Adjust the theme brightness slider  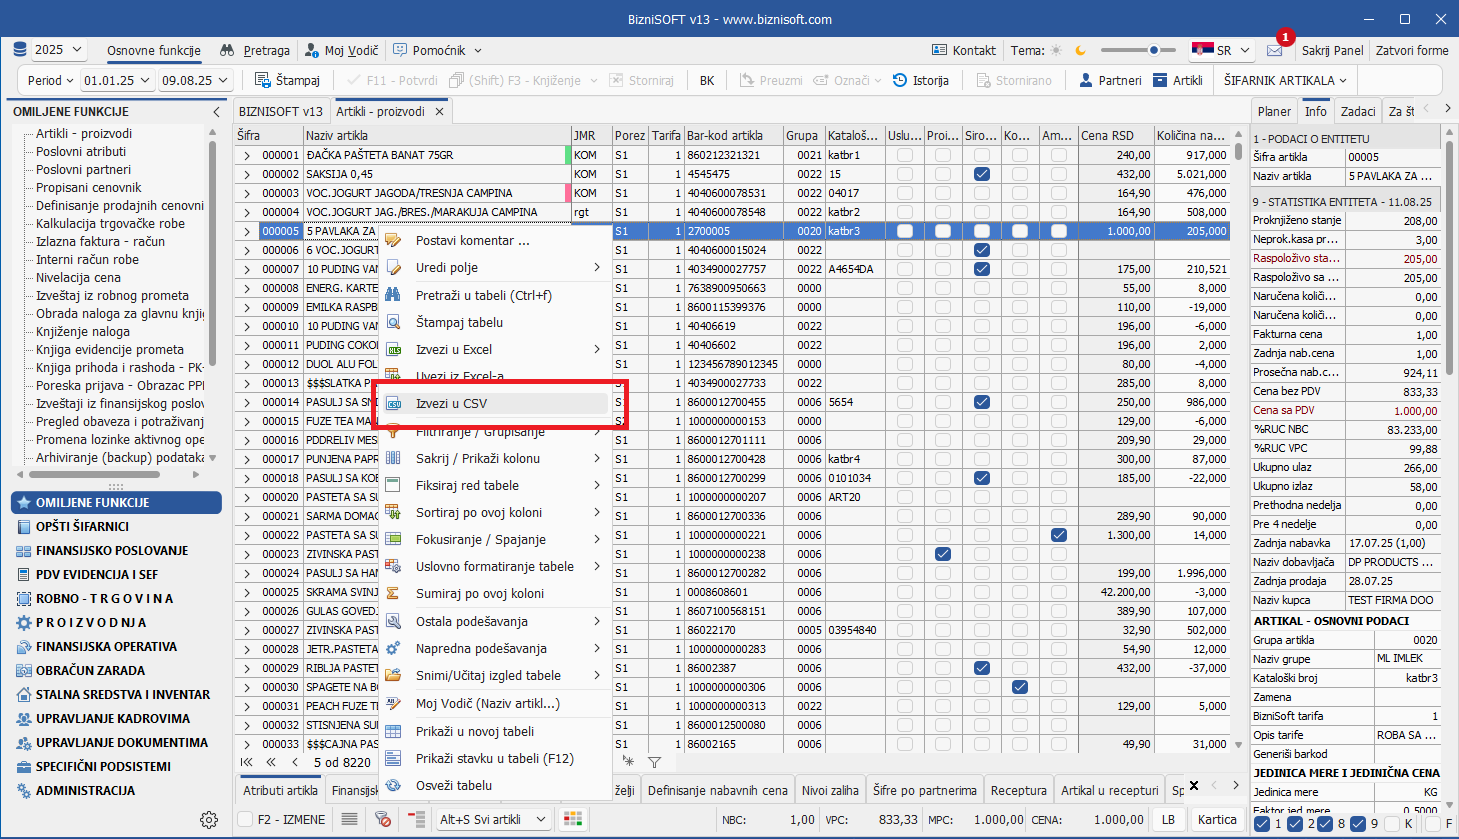pos(1154,50)
